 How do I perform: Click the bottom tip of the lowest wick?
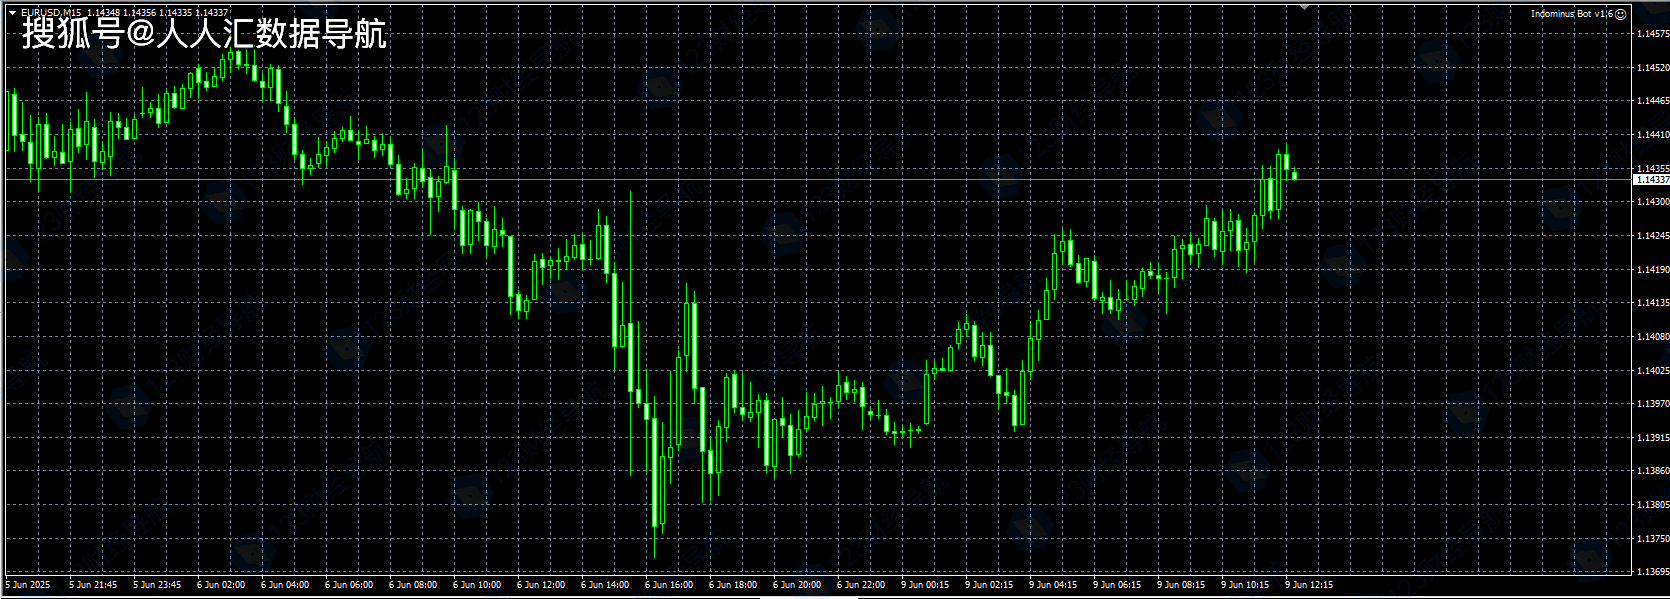pos(655,557)
